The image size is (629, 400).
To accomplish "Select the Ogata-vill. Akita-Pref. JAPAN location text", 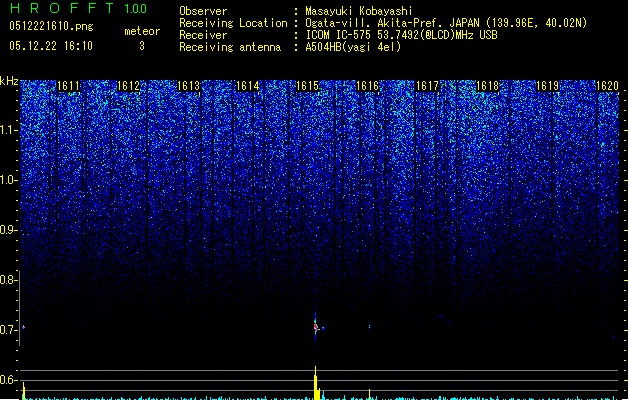I will (446, 23).
